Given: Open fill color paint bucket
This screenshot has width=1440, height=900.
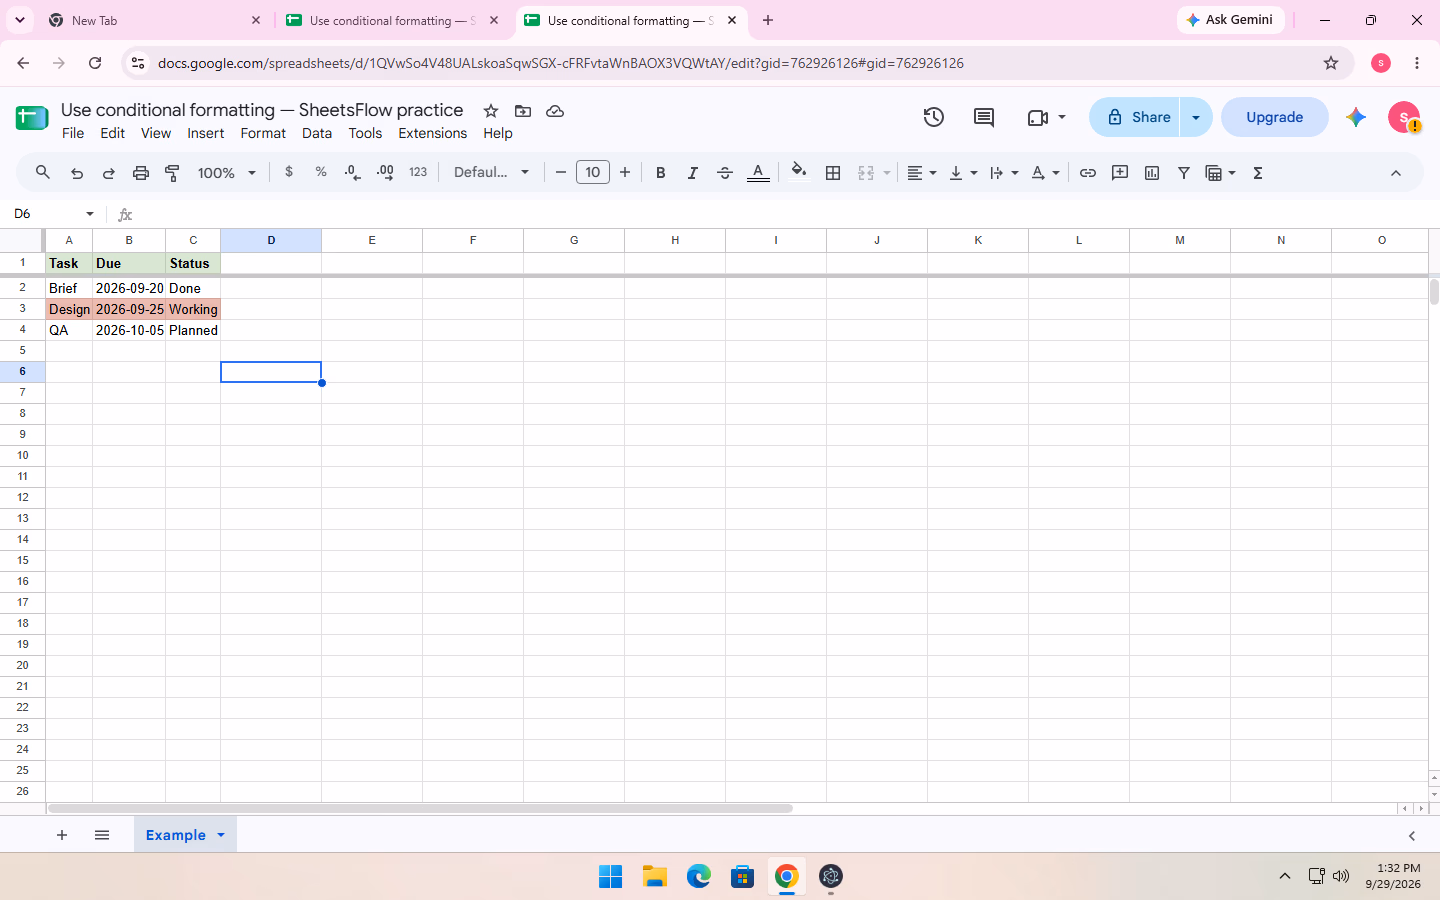Looking at the screenshot, I should [798, 172].
